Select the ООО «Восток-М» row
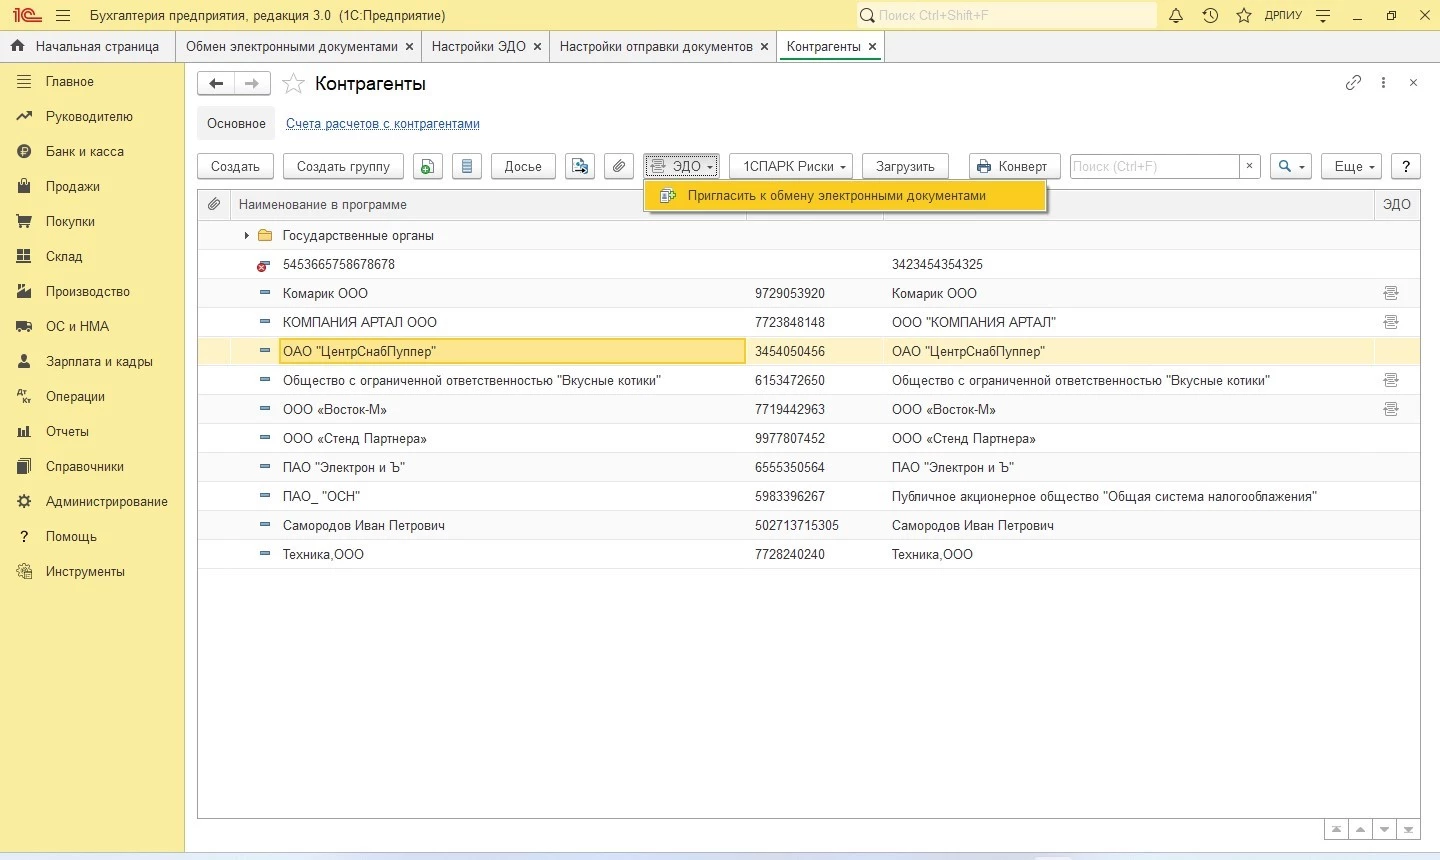The height and width of the screenshot is (860, 1440). (334, 410)
